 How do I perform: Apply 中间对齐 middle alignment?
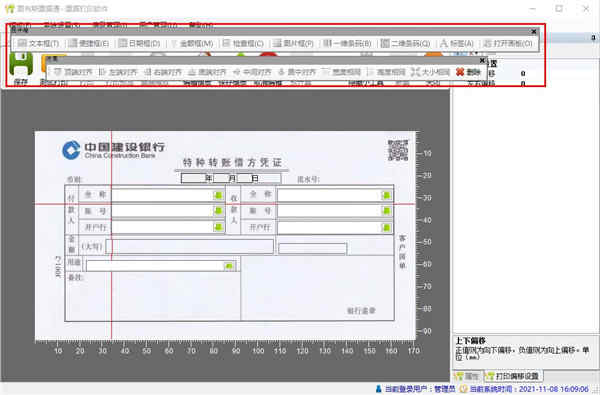252,72
